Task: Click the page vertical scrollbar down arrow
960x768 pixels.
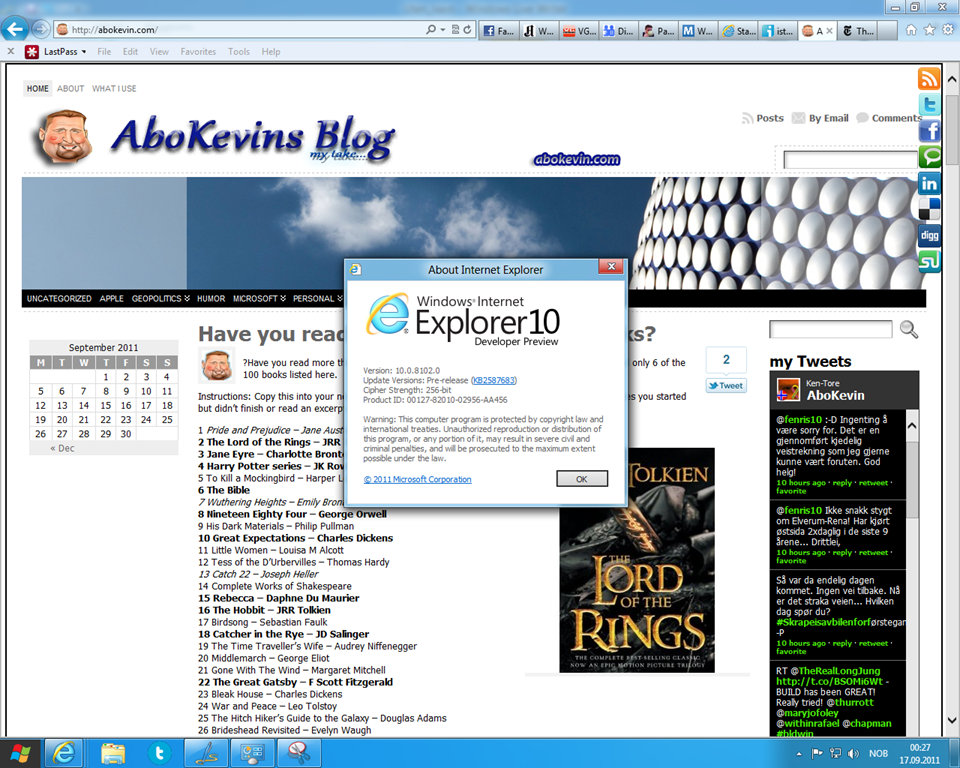Action: (x=952, y=721)
